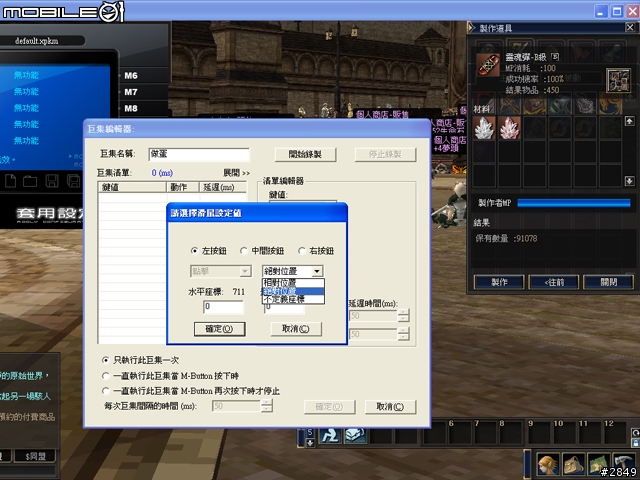This screenshot has height=480, width=640.
Task: Click empty hotbar slot number 6
Action: coord(459,433)
